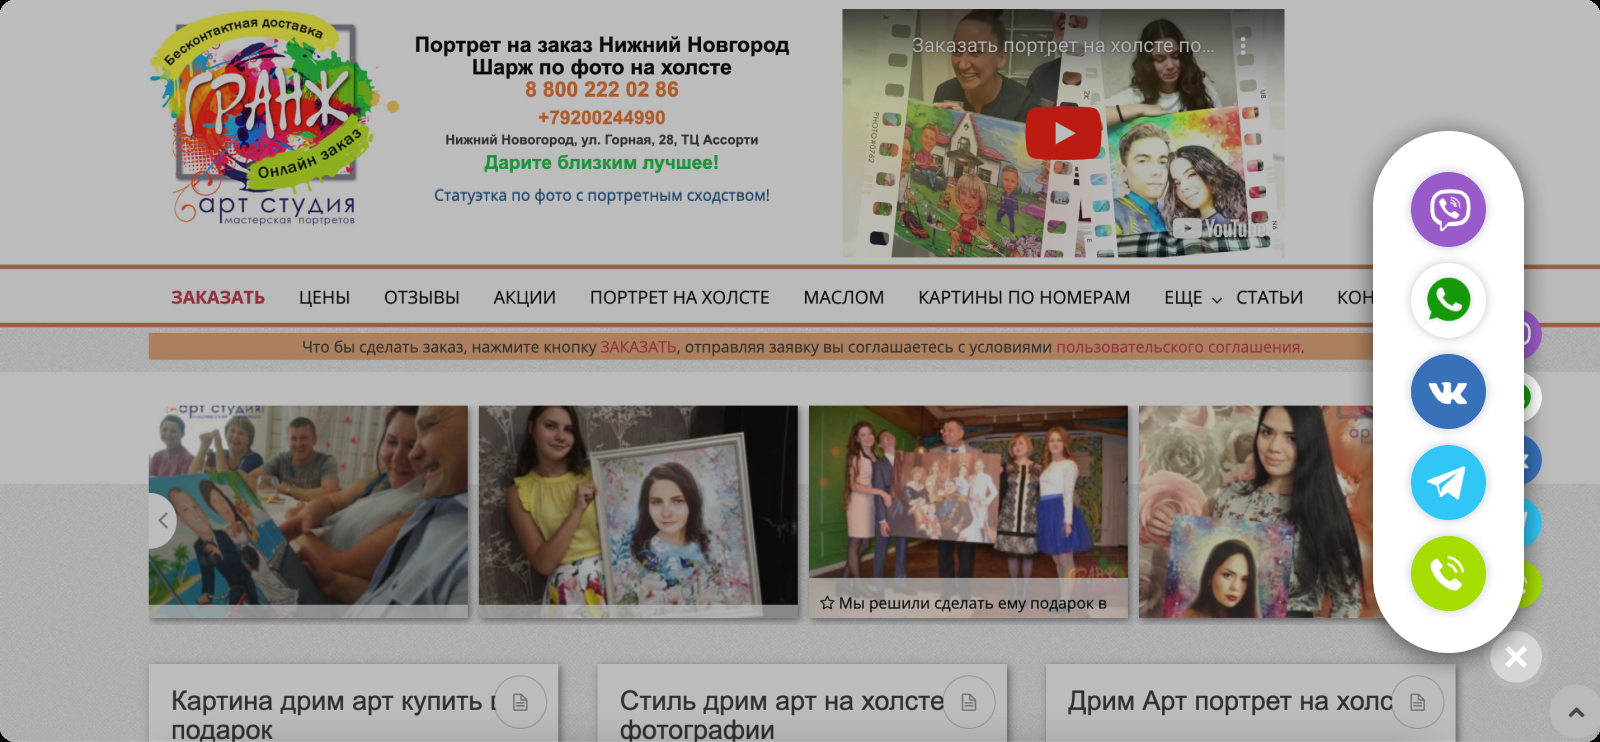1600x742 pixels.
Task: Open article Стиль дрим арт на холсте
Action: click(x=782, y=714)
